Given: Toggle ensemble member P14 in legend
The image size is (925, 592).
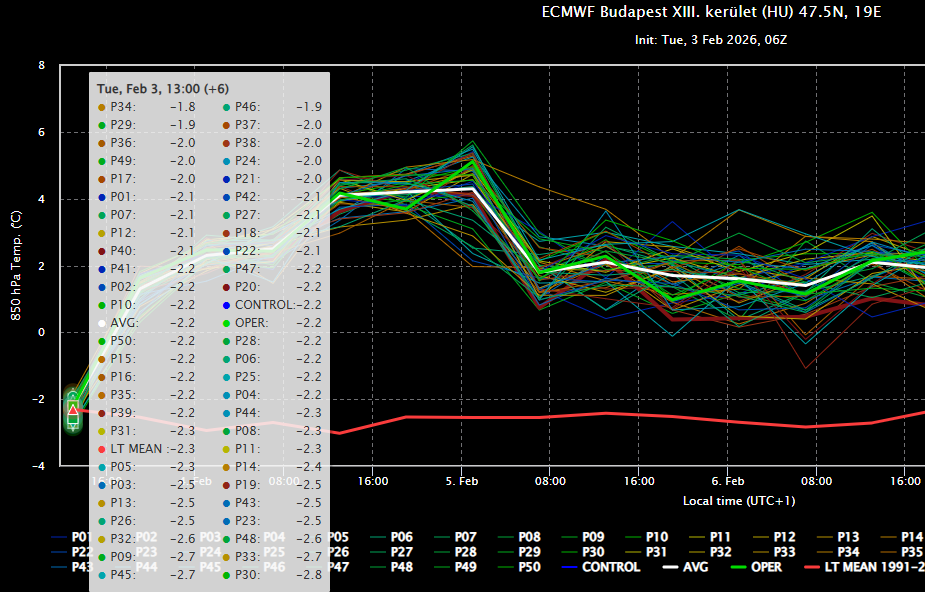Looking at the screenshot, I should (x=910, y=537).
